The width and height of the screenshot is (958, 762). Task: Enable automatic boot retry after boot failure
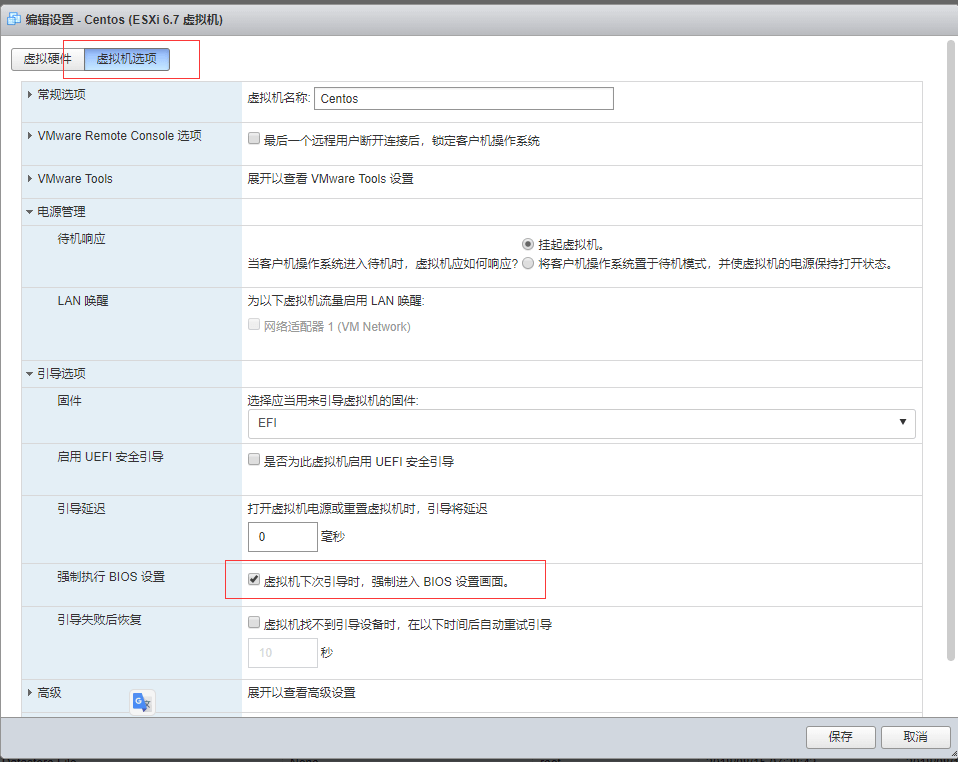click(x=253, y=621)
